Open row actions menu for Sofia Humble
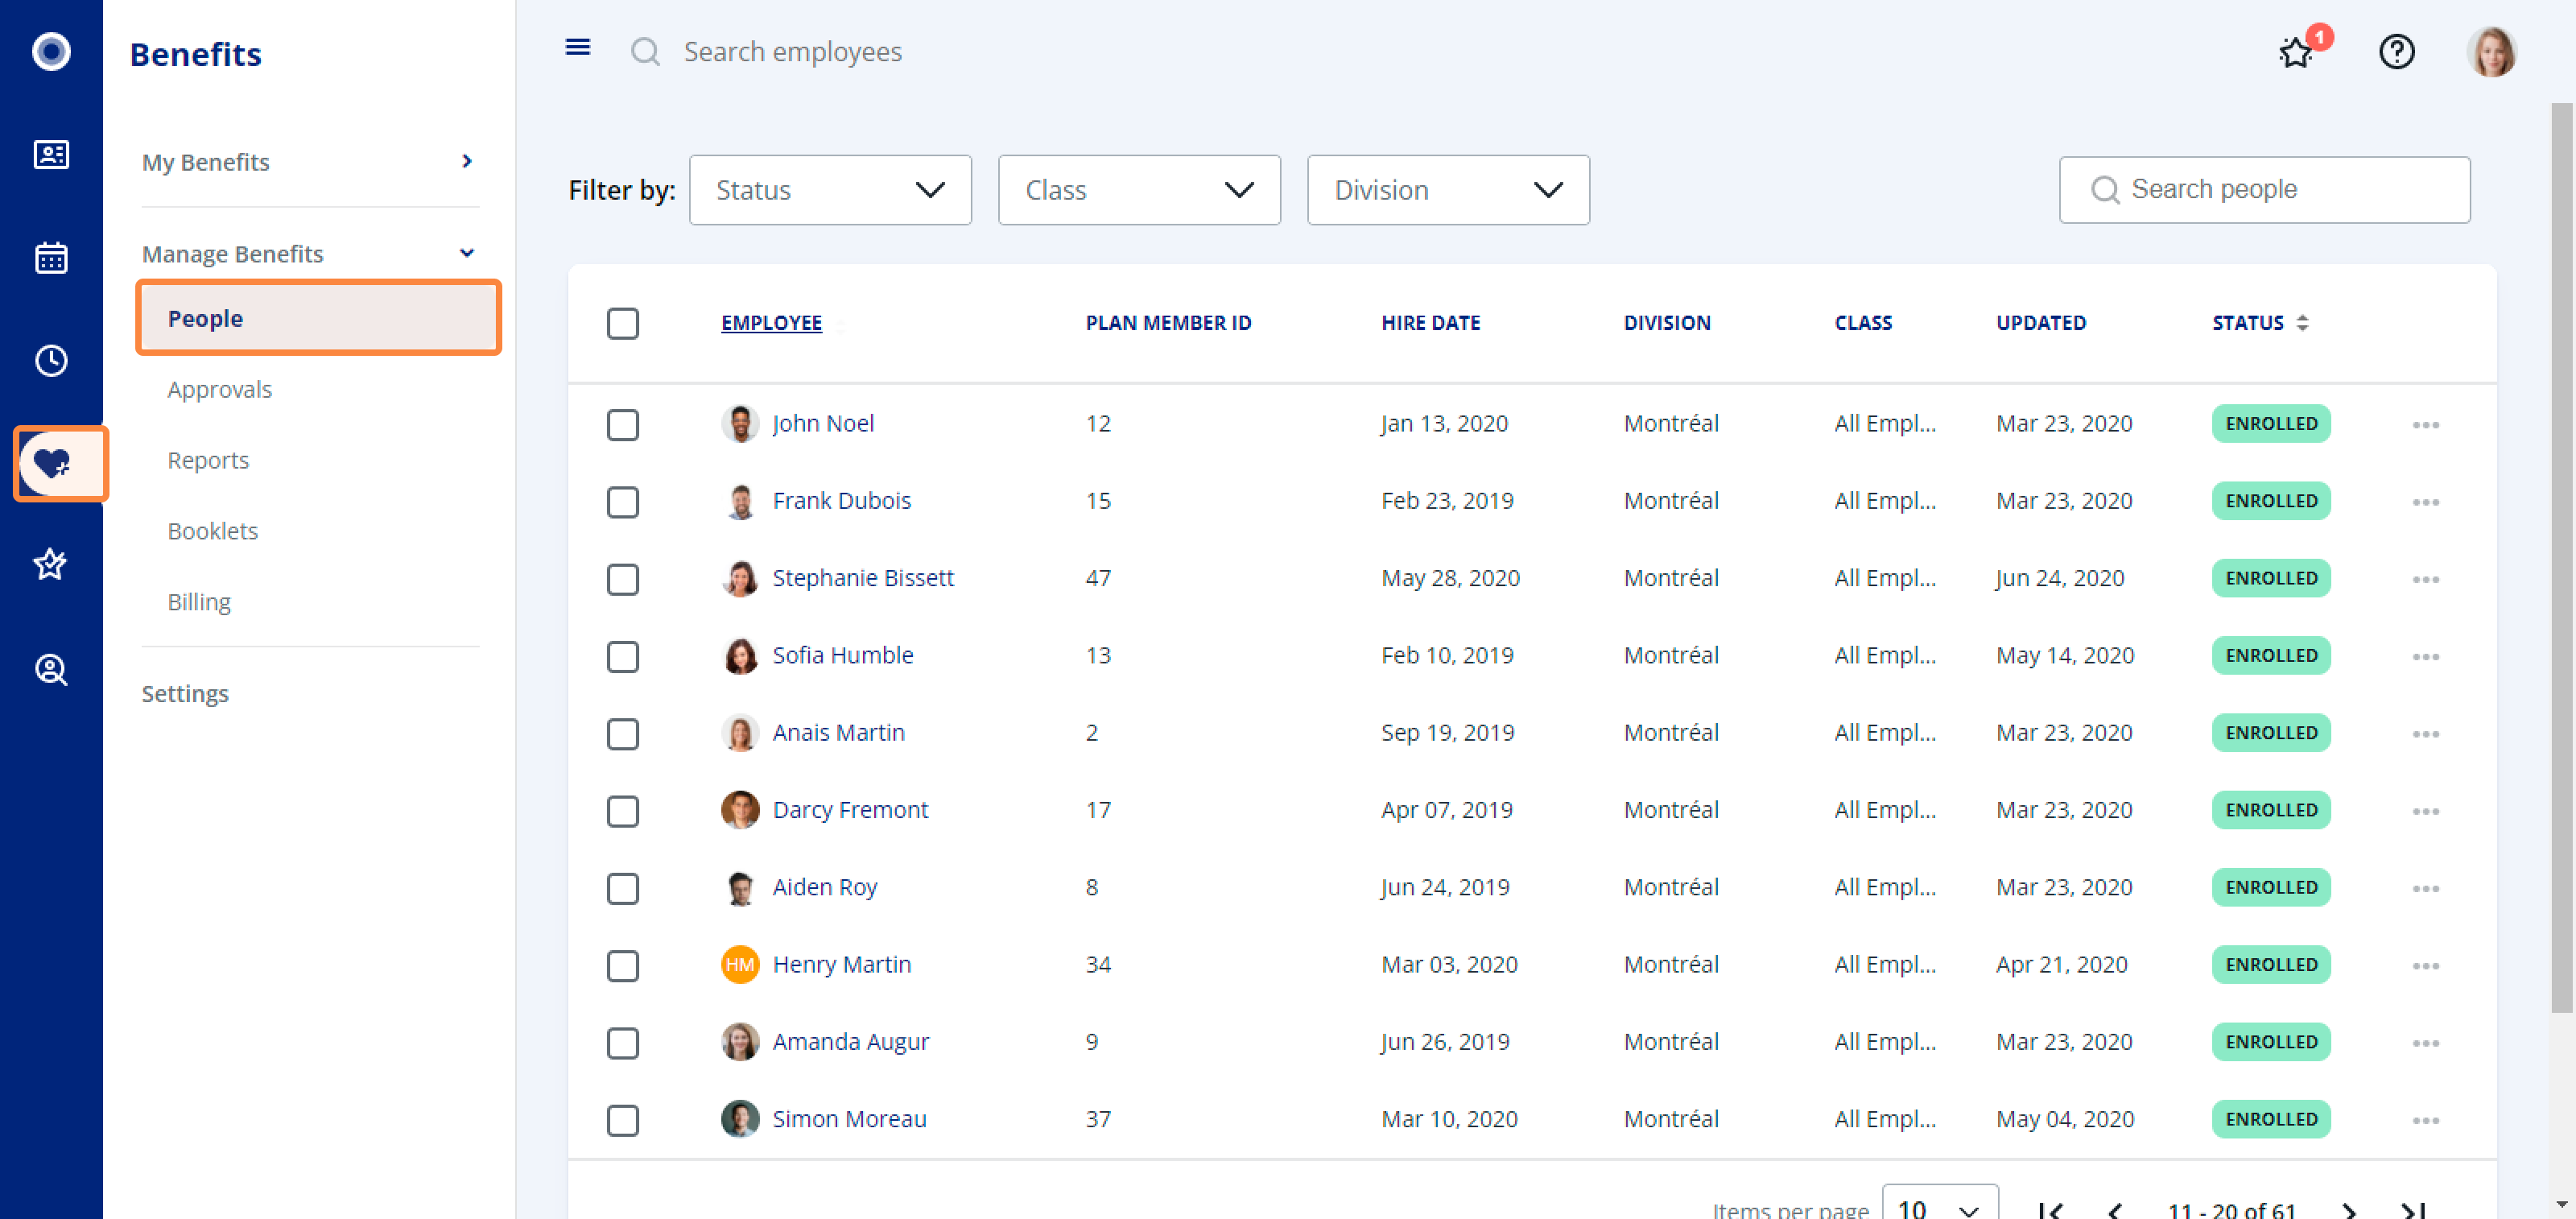2576x1219 pixels. tap(2425, 657)
